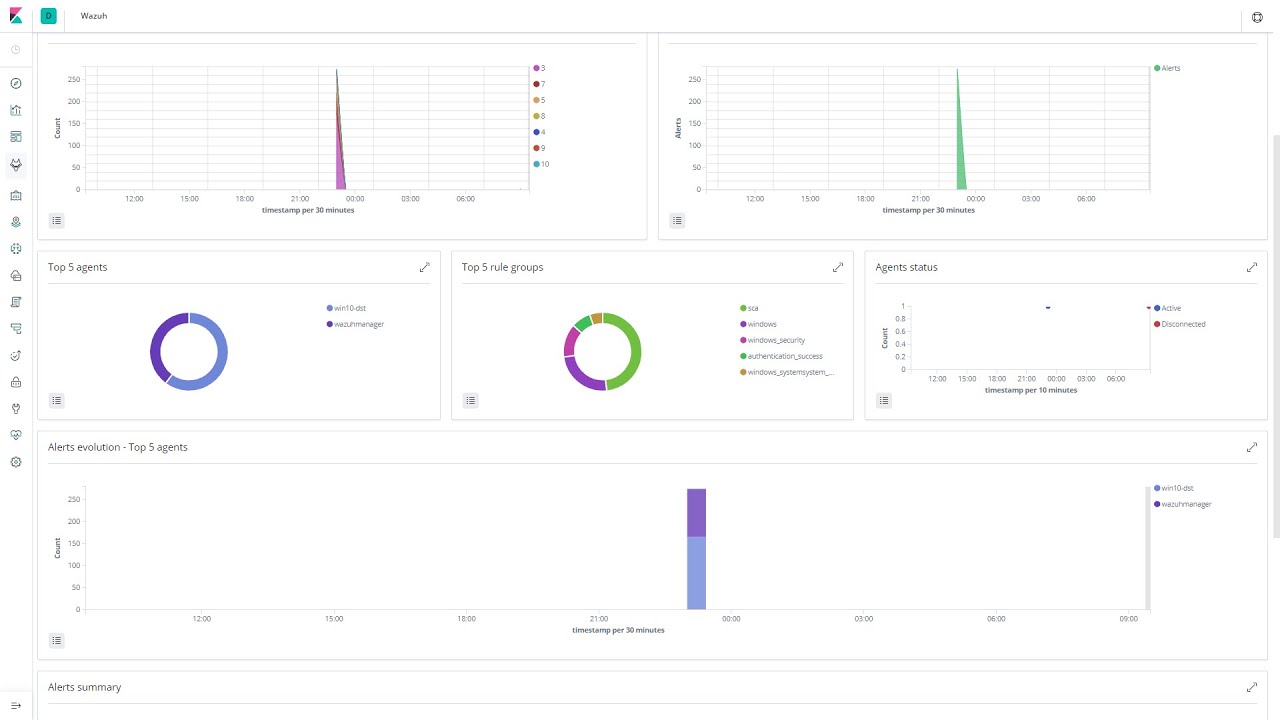Image resolution: width=1280 pixels, height=720 pixels.
Task: Open Stack Monitoring heartbeat icon
Action: [x=16, y=435]
